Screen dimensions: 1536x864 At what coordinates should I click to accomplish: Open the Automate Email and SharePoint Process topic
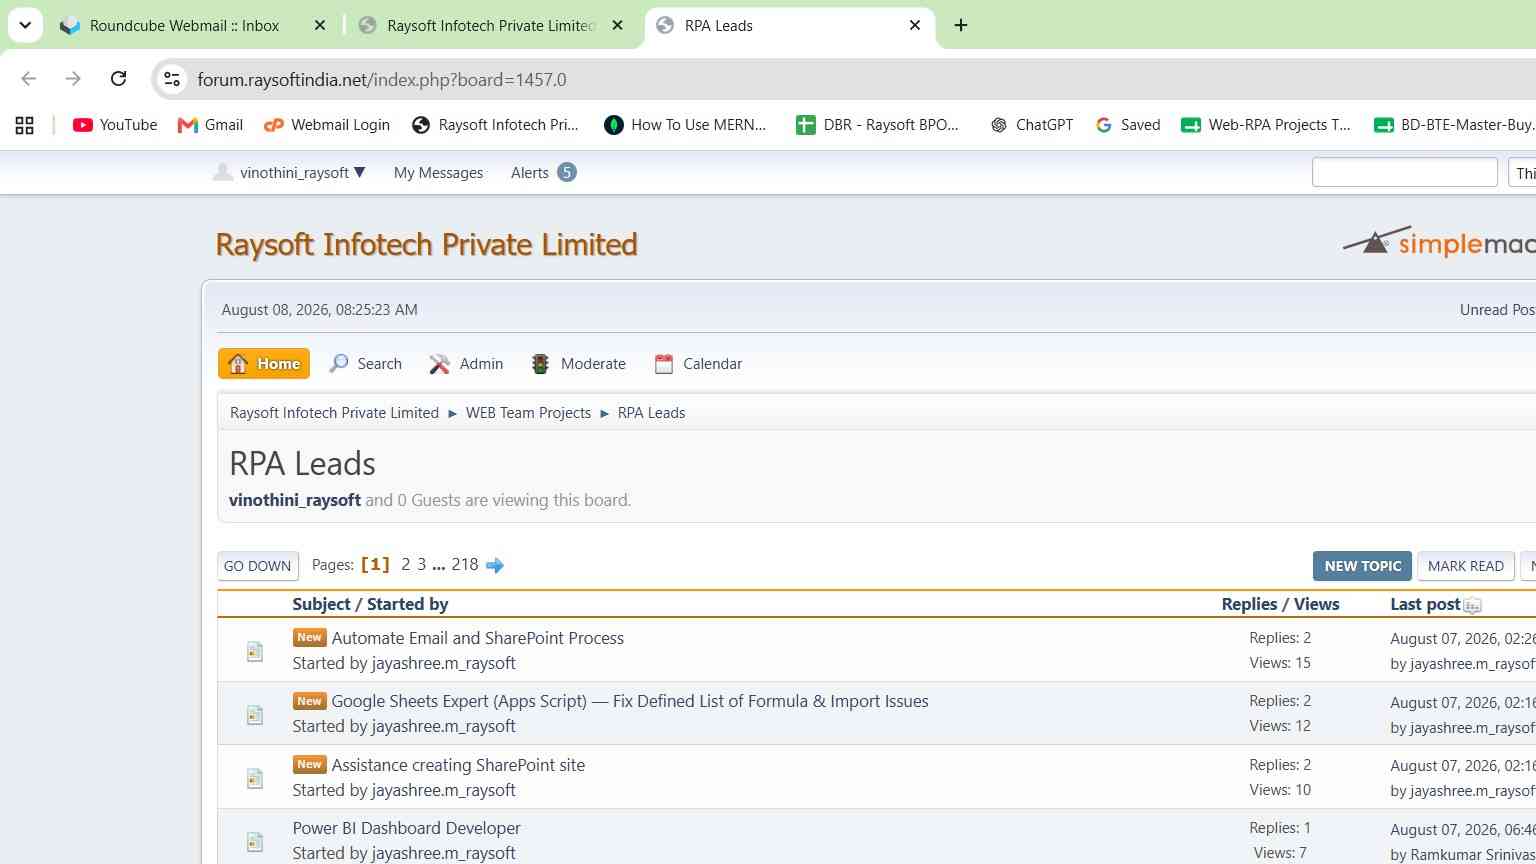477,638
